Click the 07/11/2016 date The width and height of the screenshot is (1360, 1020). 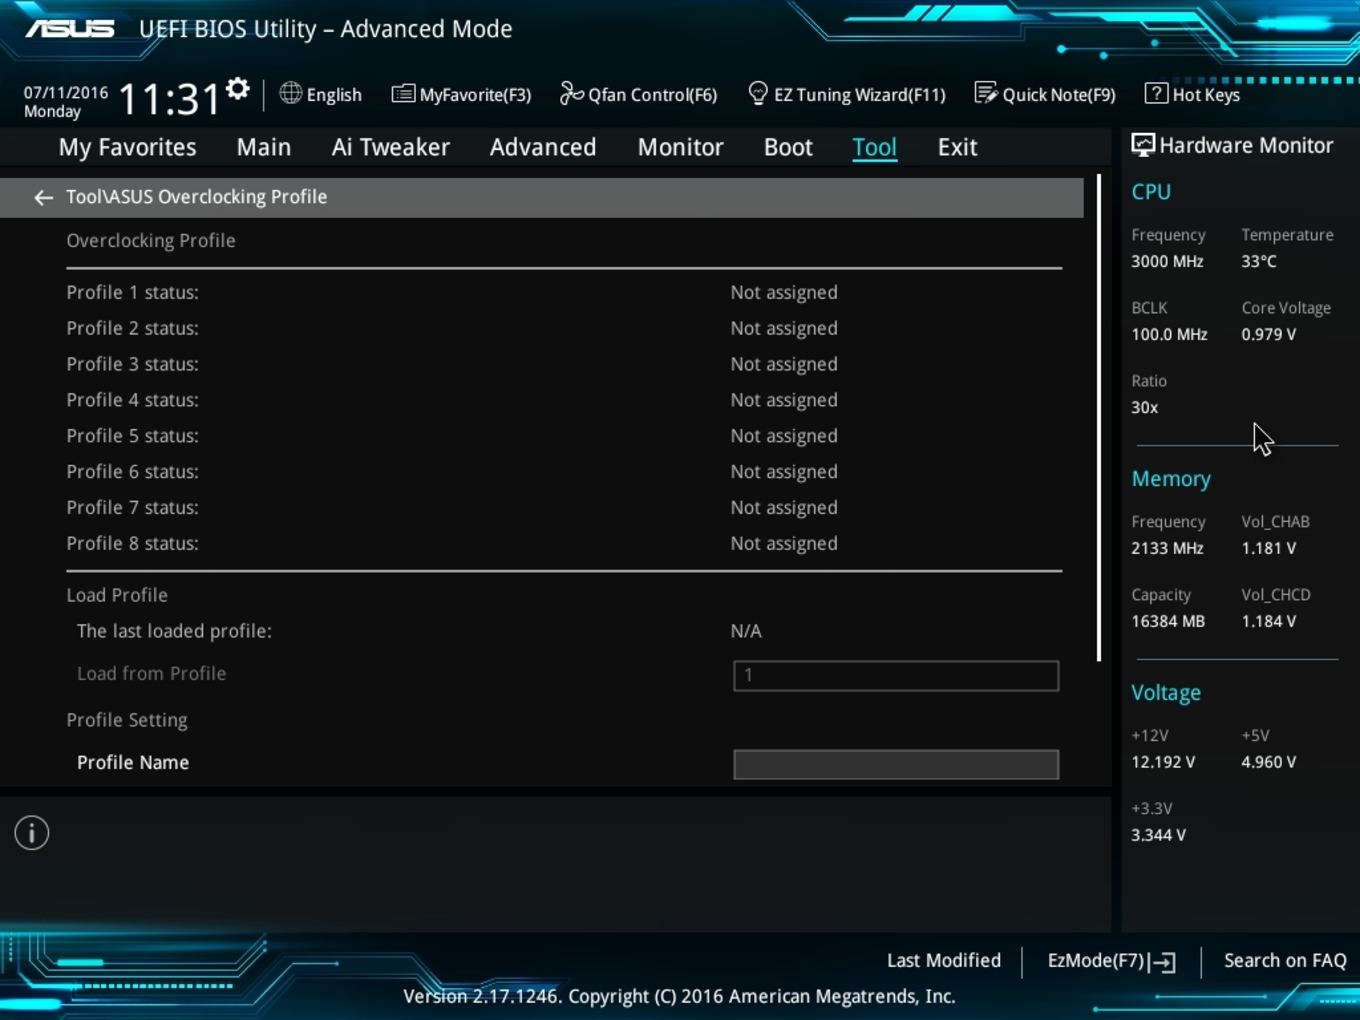66,92
